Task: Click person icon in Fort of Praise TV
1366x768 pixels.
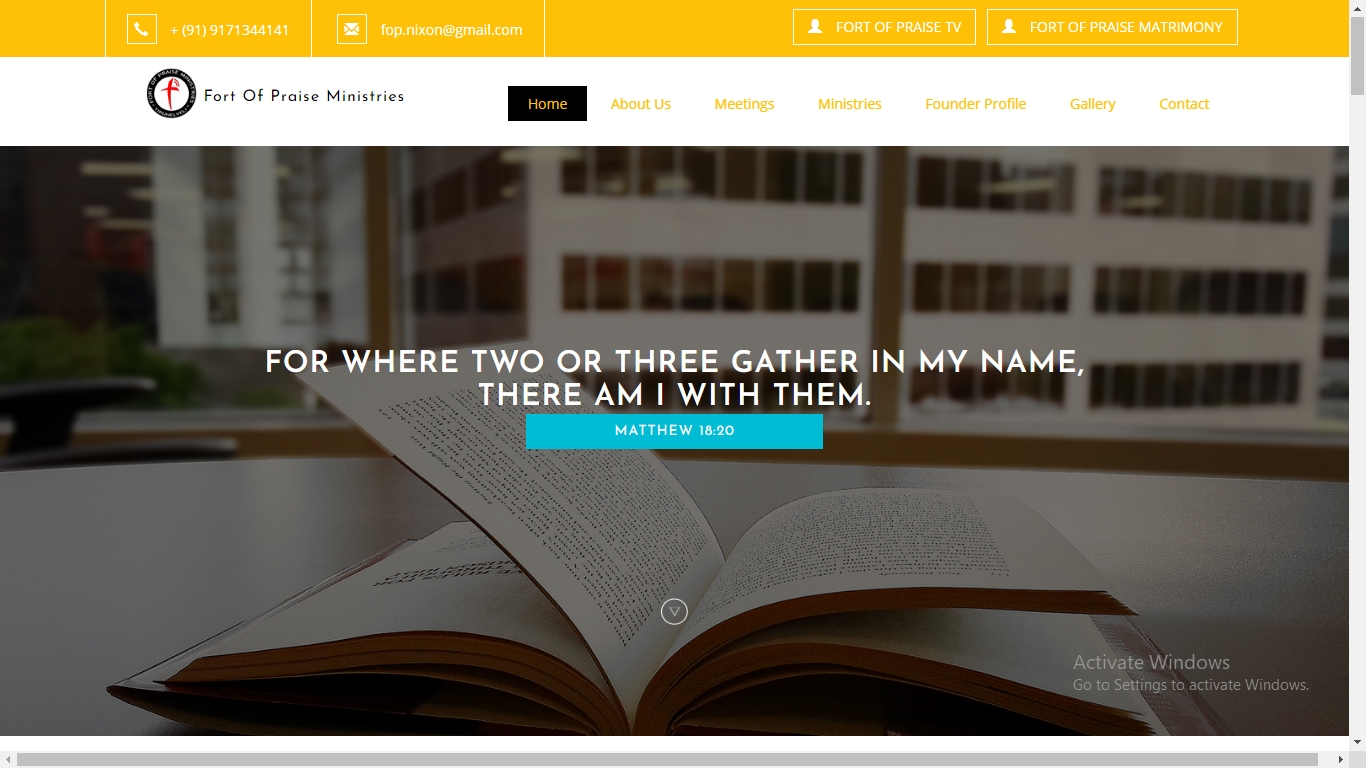Action: click(x=815, y=27)
